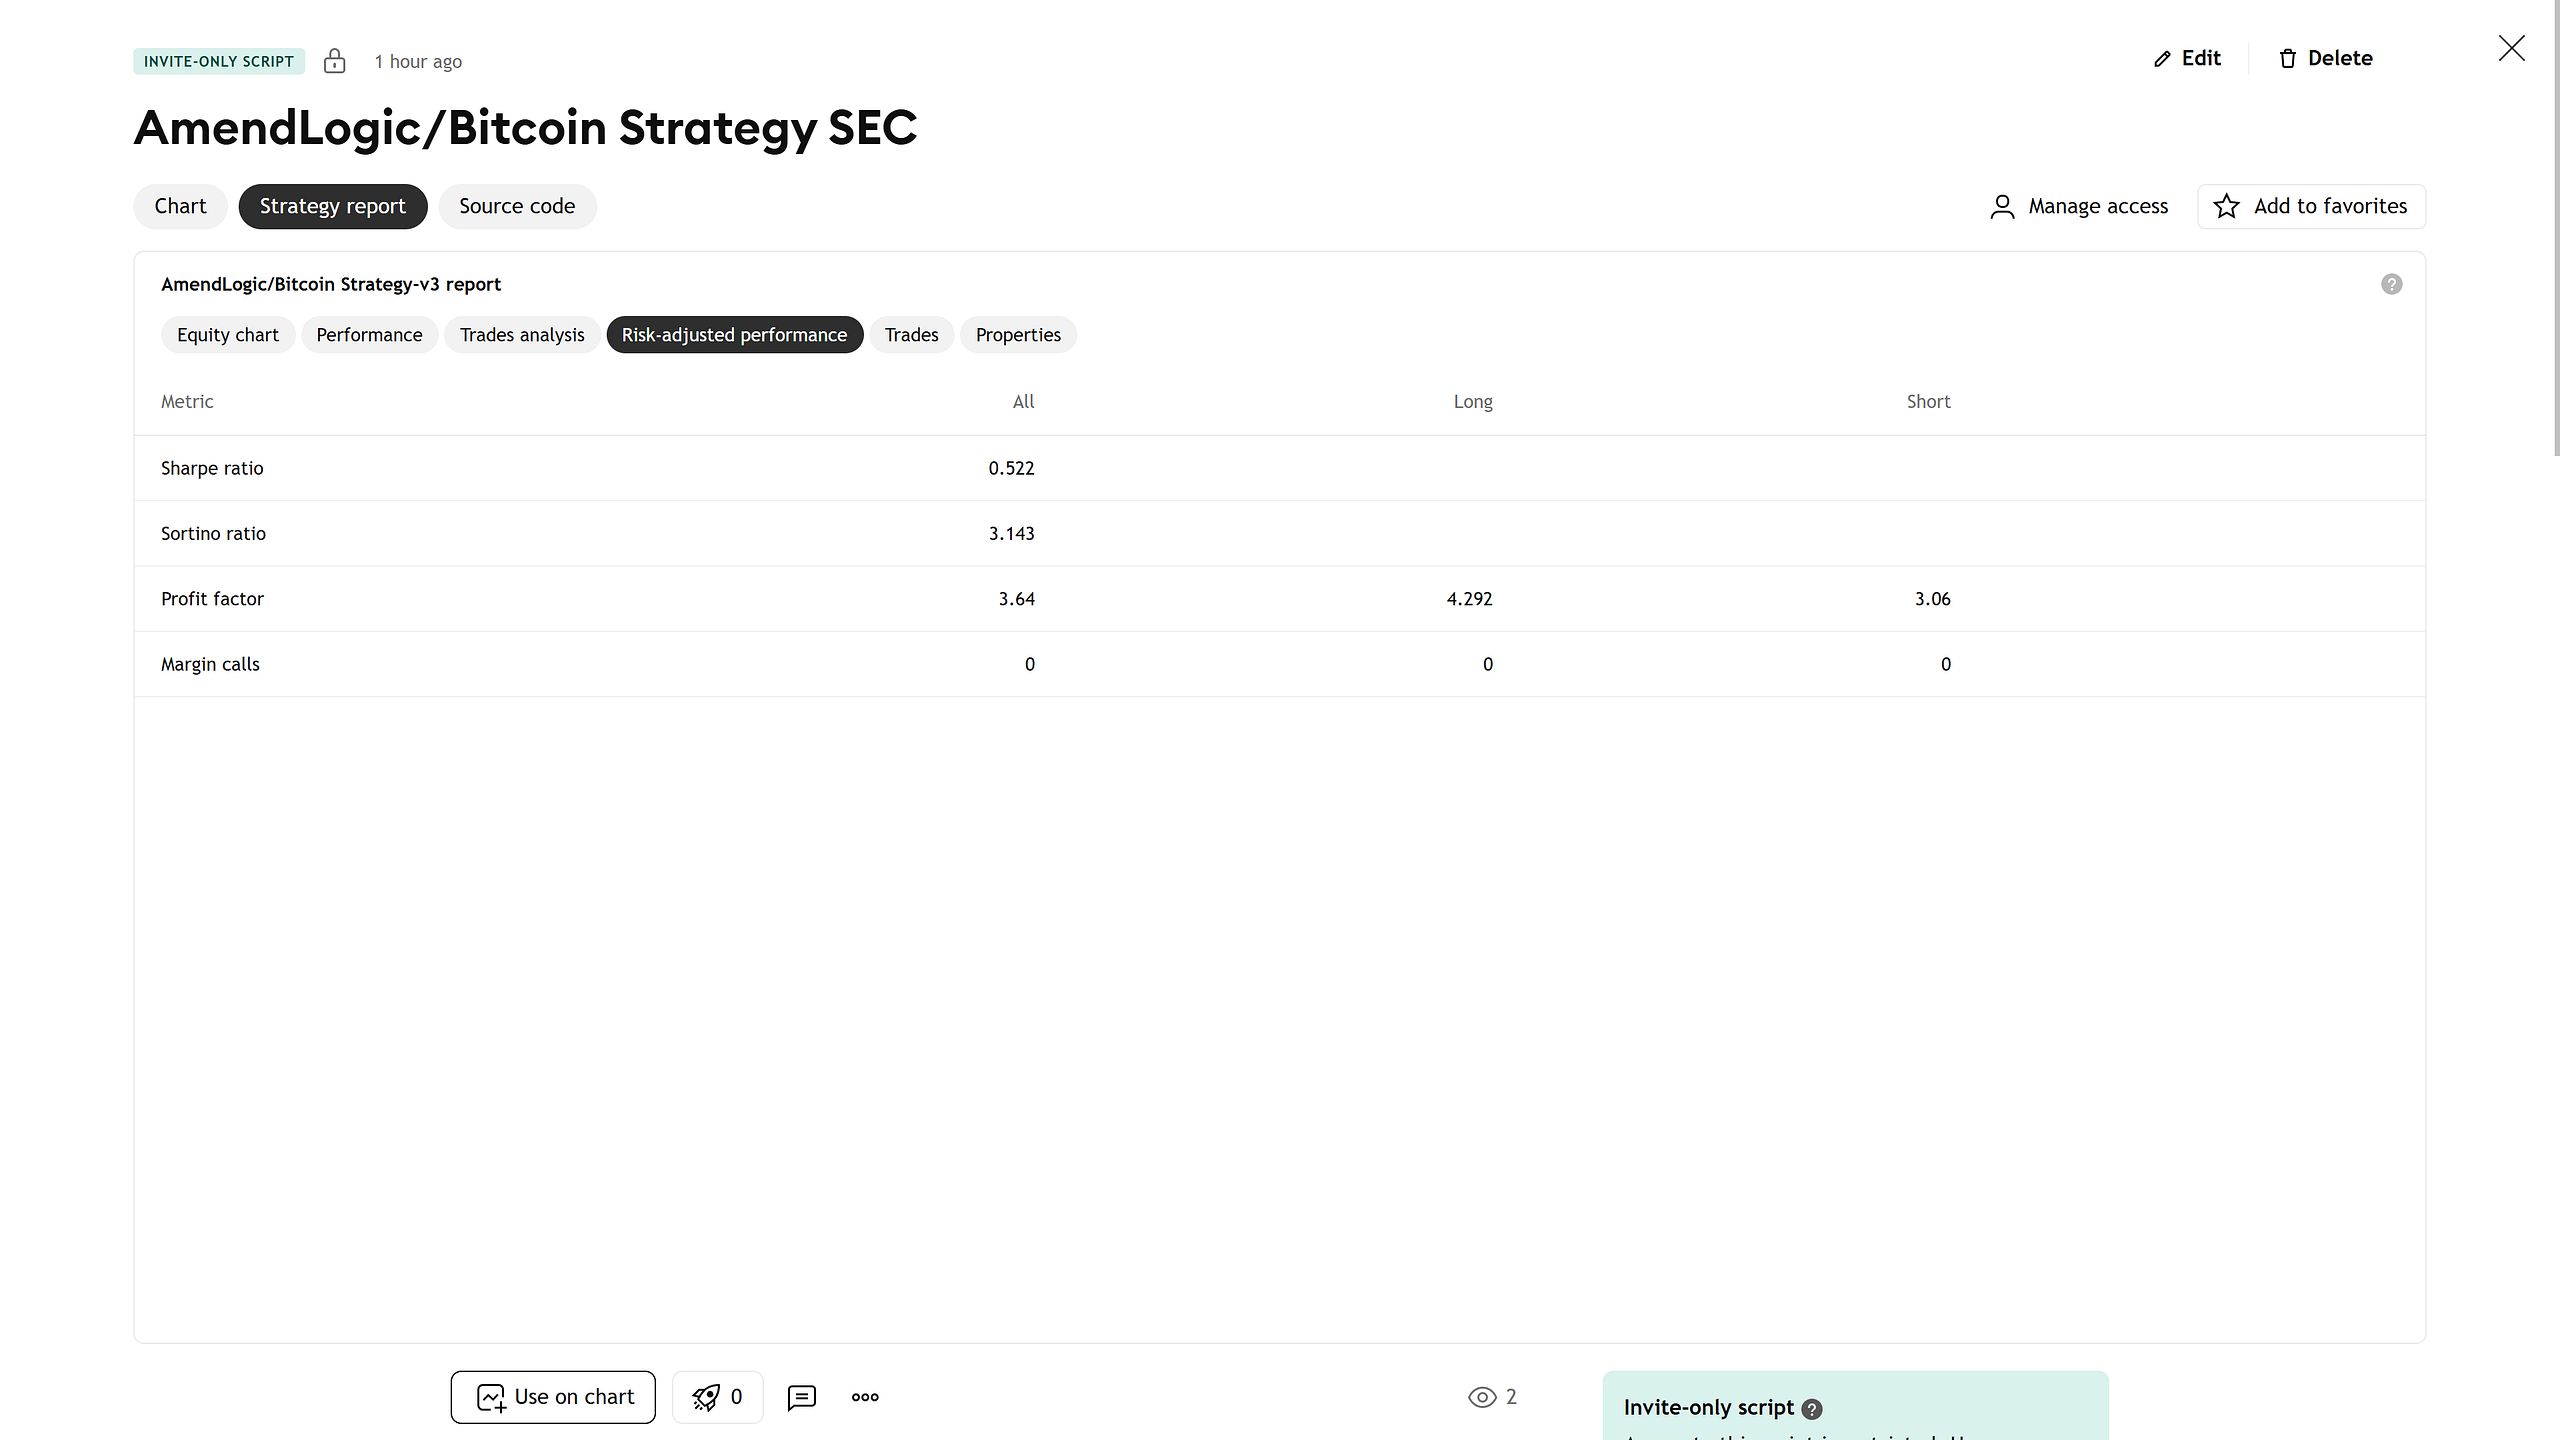This screenshot has height=1440, width=2560.
Task: Open the Source code tab
Action: point(517,206)
